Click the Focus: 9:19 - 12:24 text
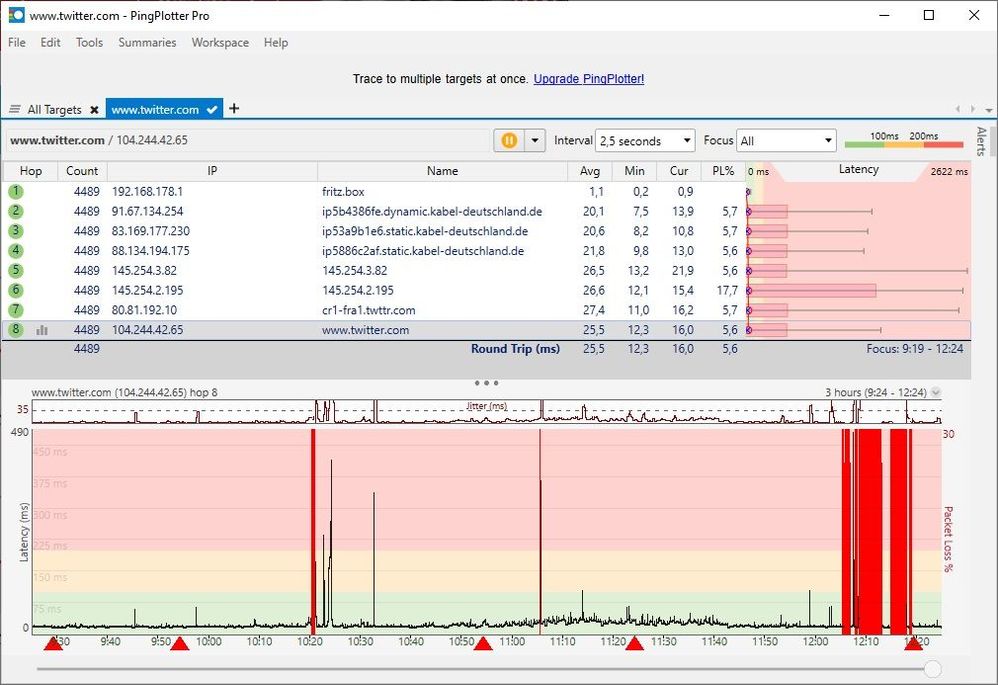 [915, 348]
